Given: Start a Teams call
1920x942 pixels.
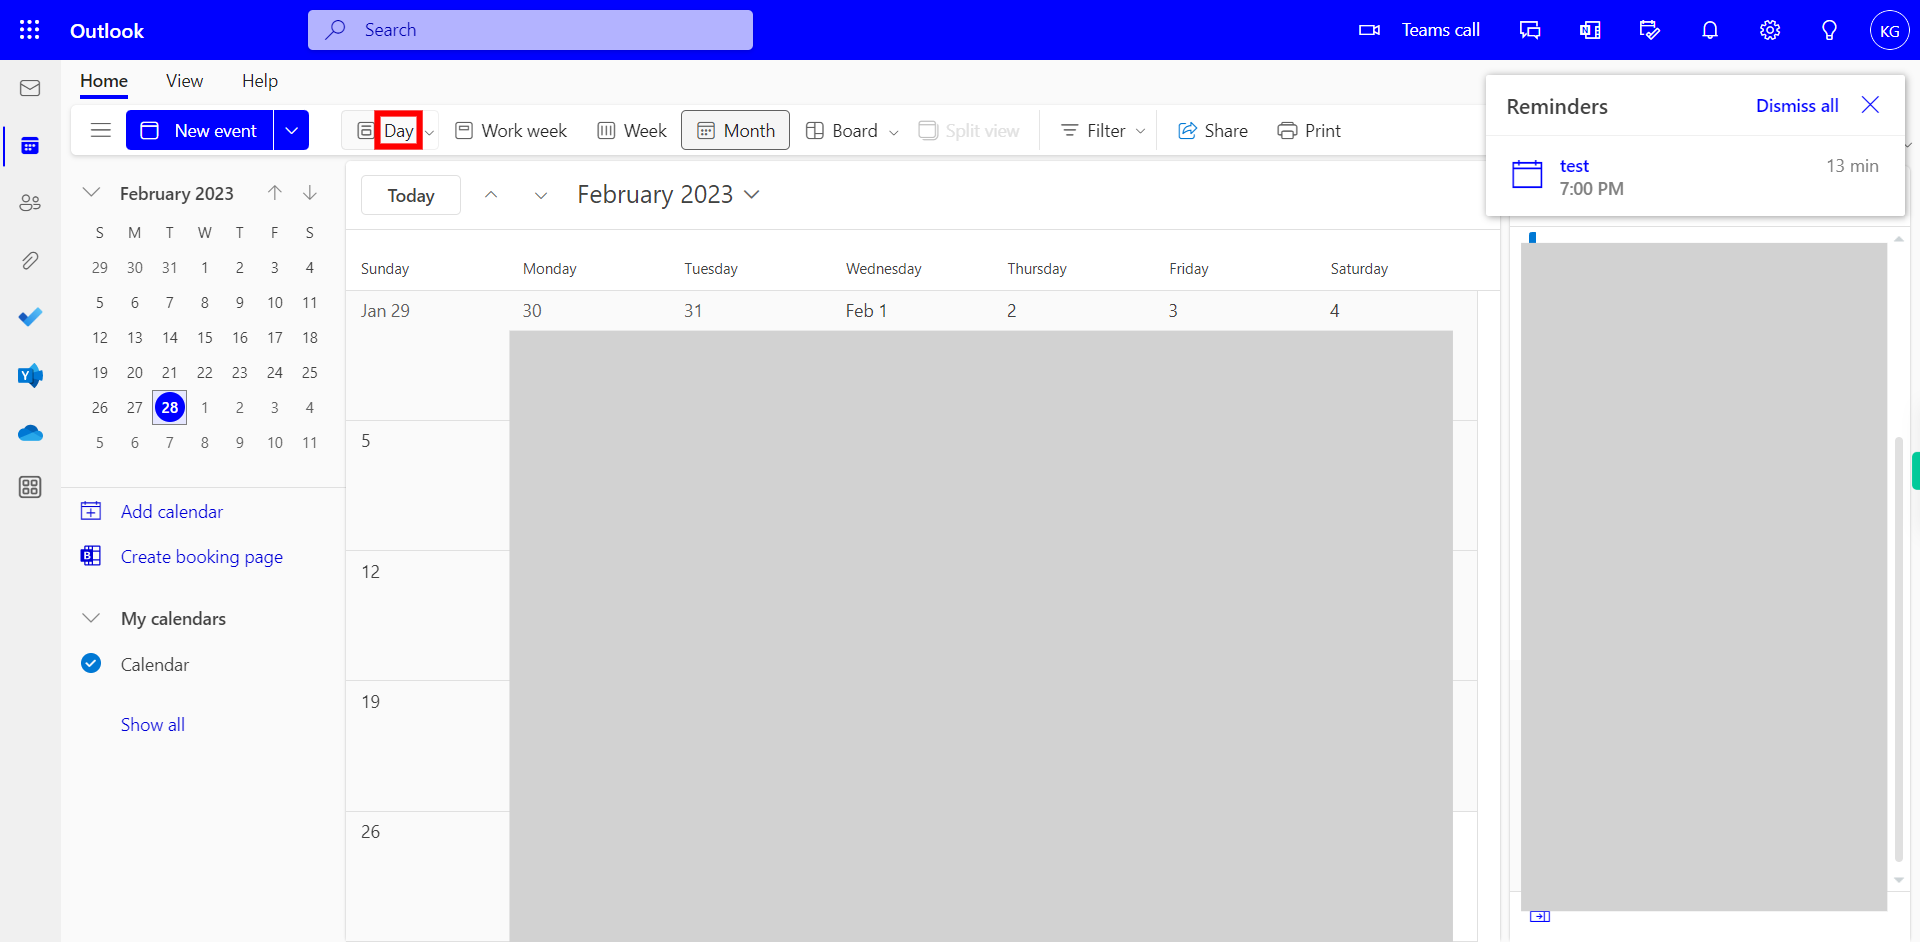Looking at the screenshot, I should point(1419,30).
